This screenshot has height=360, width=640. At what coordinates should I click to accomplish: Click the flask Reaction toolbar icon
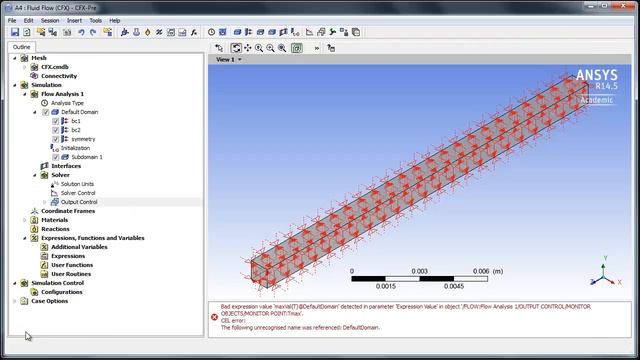pos(136,32)
